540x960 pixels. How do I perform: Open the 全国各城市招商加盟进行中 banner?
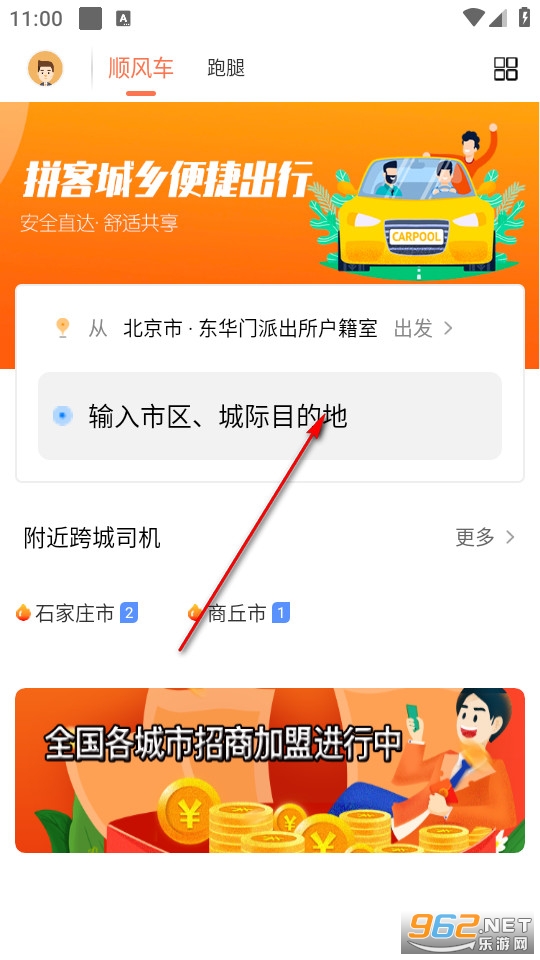pyautogui.click(x=270, y=770)
